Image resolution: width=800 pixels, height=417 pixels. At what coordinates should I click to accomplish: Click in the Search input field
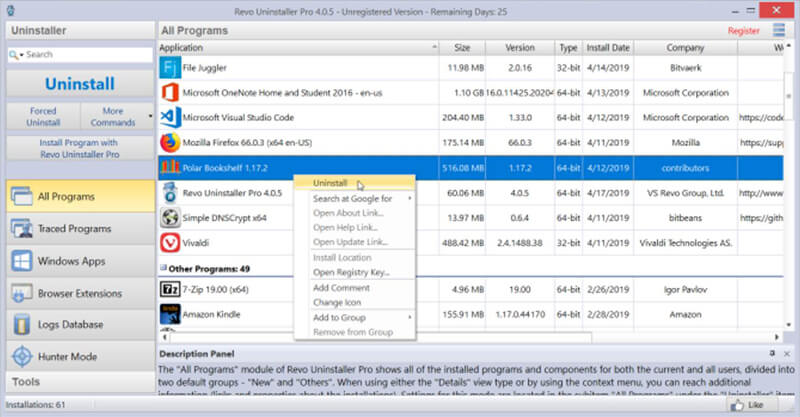click(x=89, y=55)
